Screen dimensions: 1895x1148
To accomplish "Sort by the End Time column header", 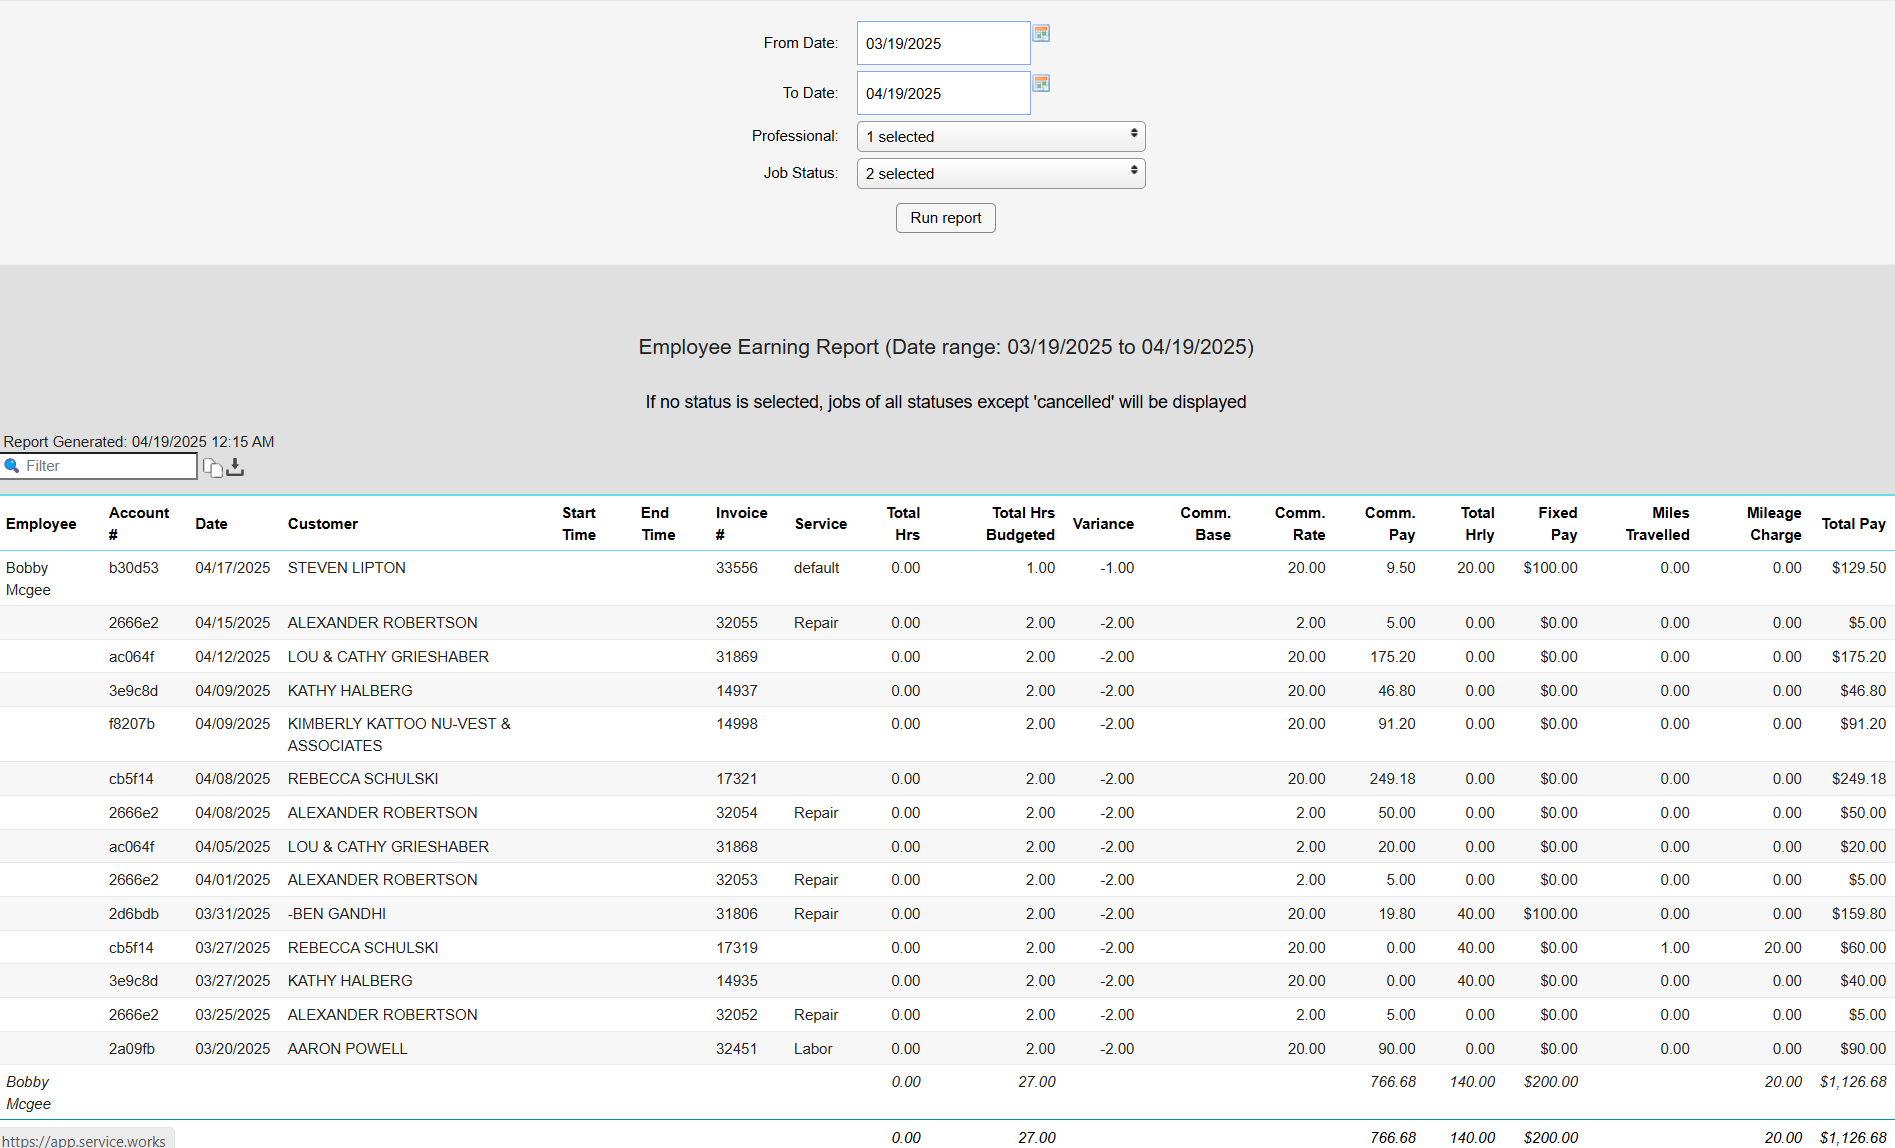I will click(x=658, y=523).
